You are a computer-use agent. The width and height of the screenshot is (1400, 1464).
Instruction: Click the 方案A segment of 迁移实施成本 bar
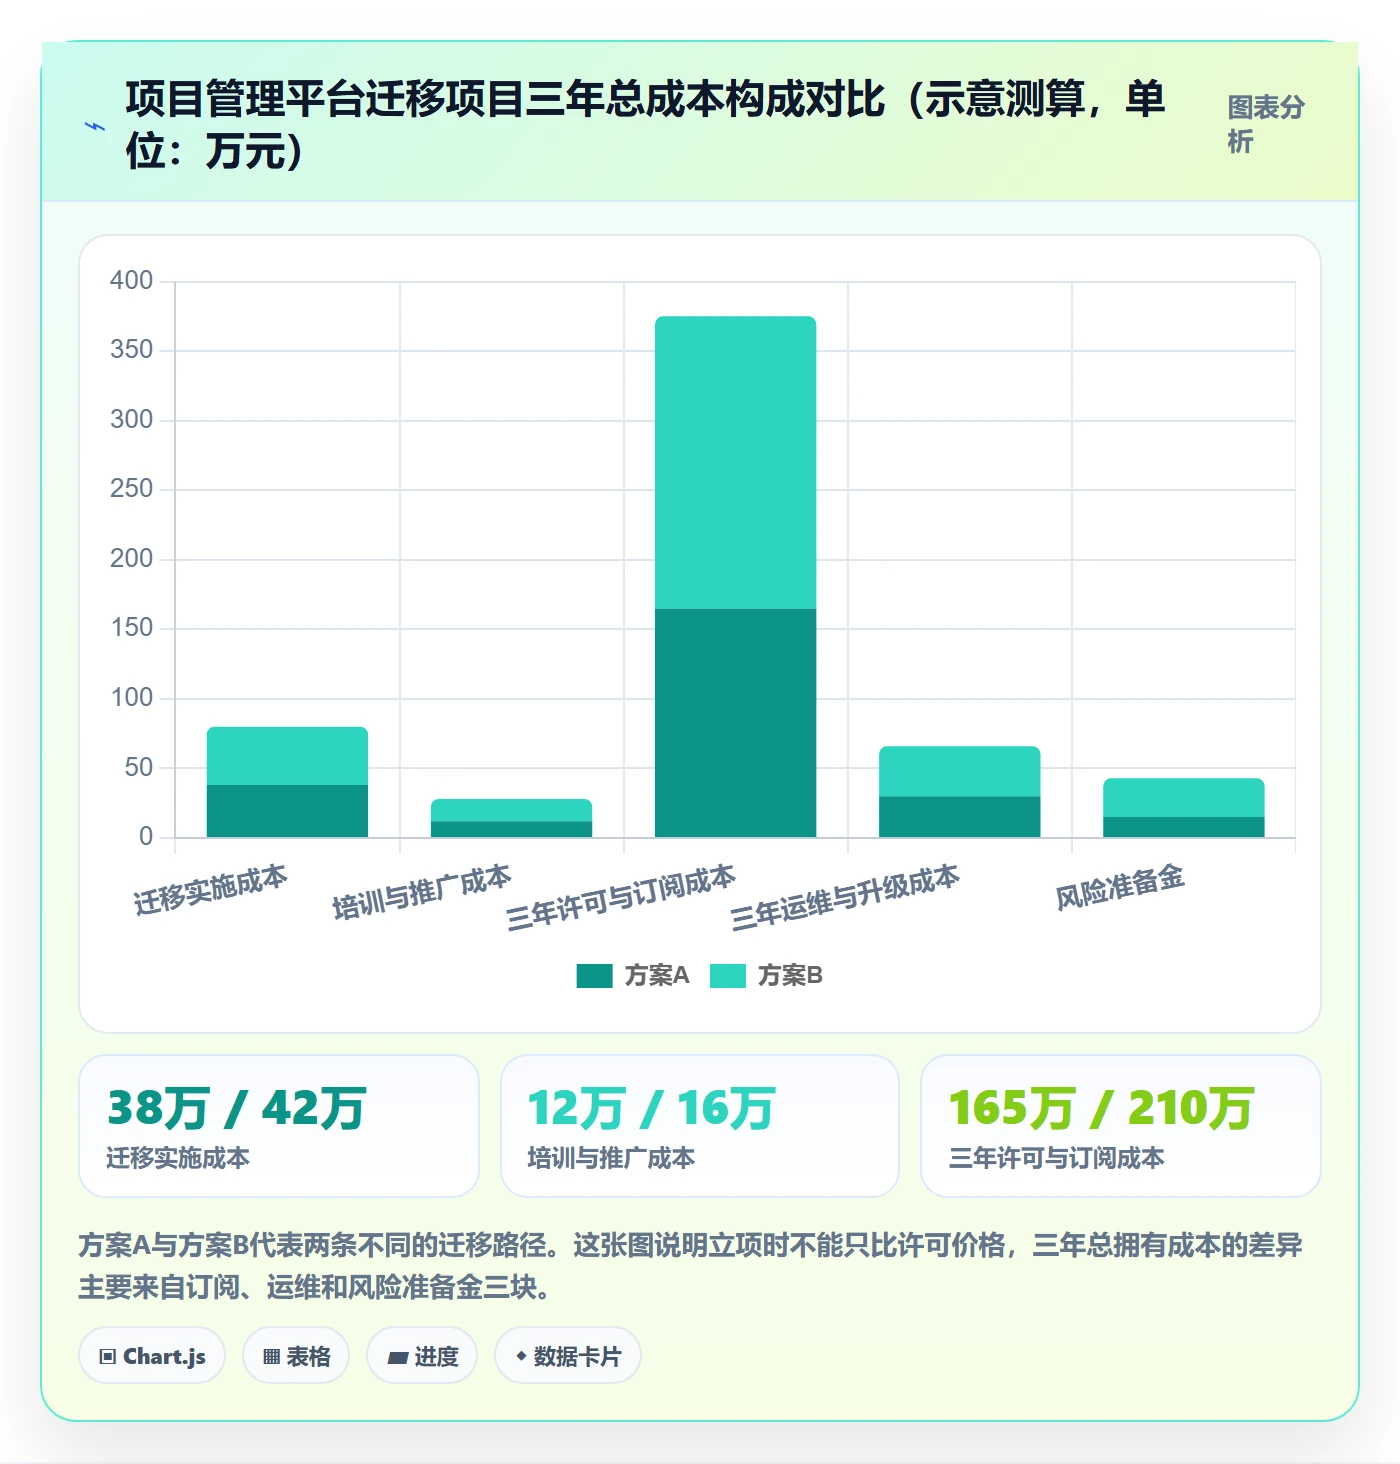tap(287, 811)
